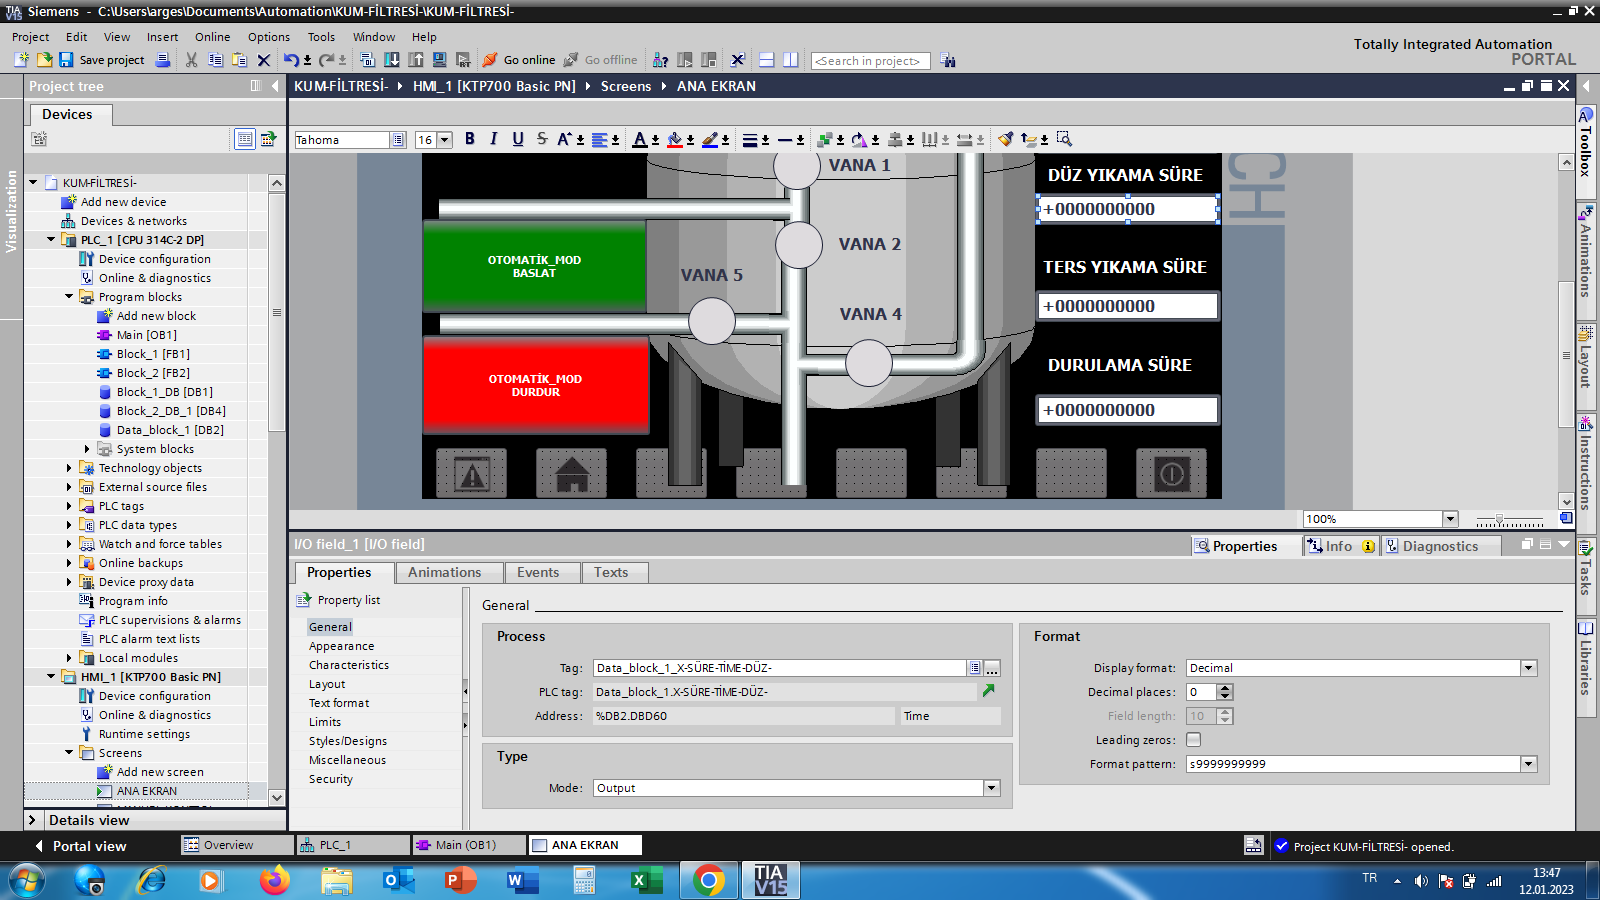Toggle the Leading zeros checkbox
The height and width of the screenshot is (900, 1600).
click(x=1193, y=740)
